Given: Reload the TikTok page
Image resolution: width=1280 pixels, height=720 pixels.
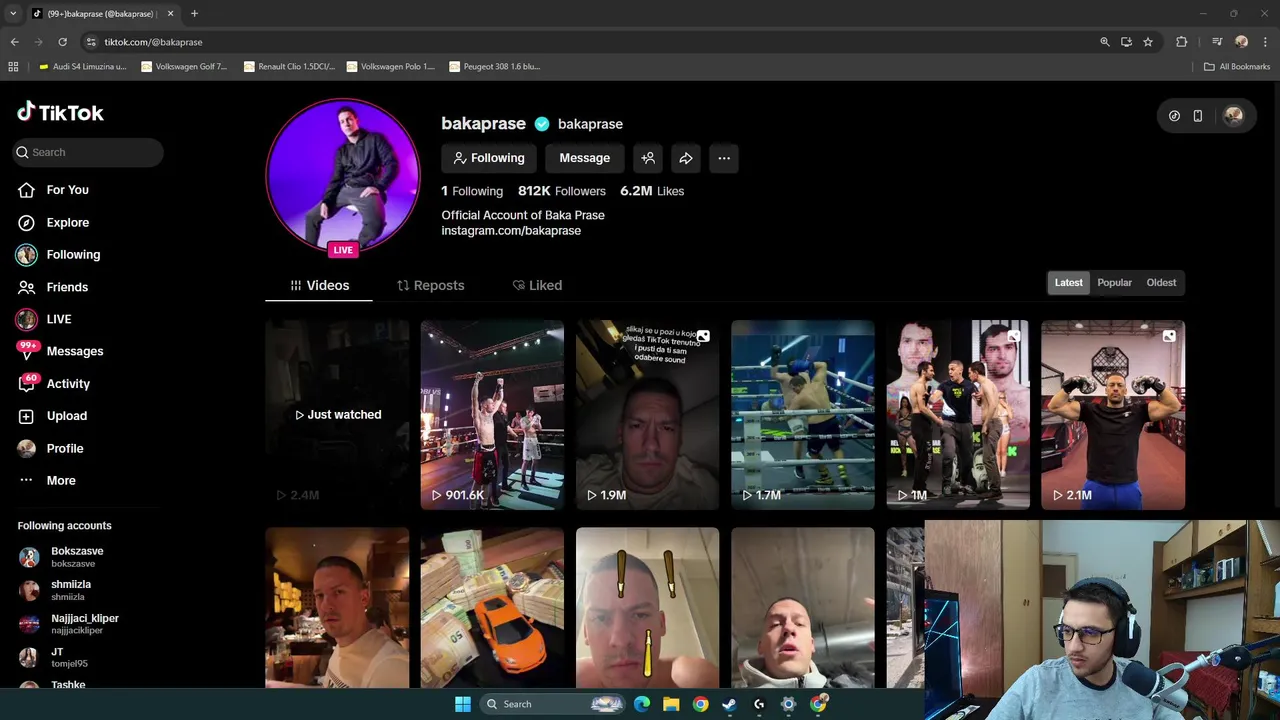Looking at the screenshot, I should (62, 42).
